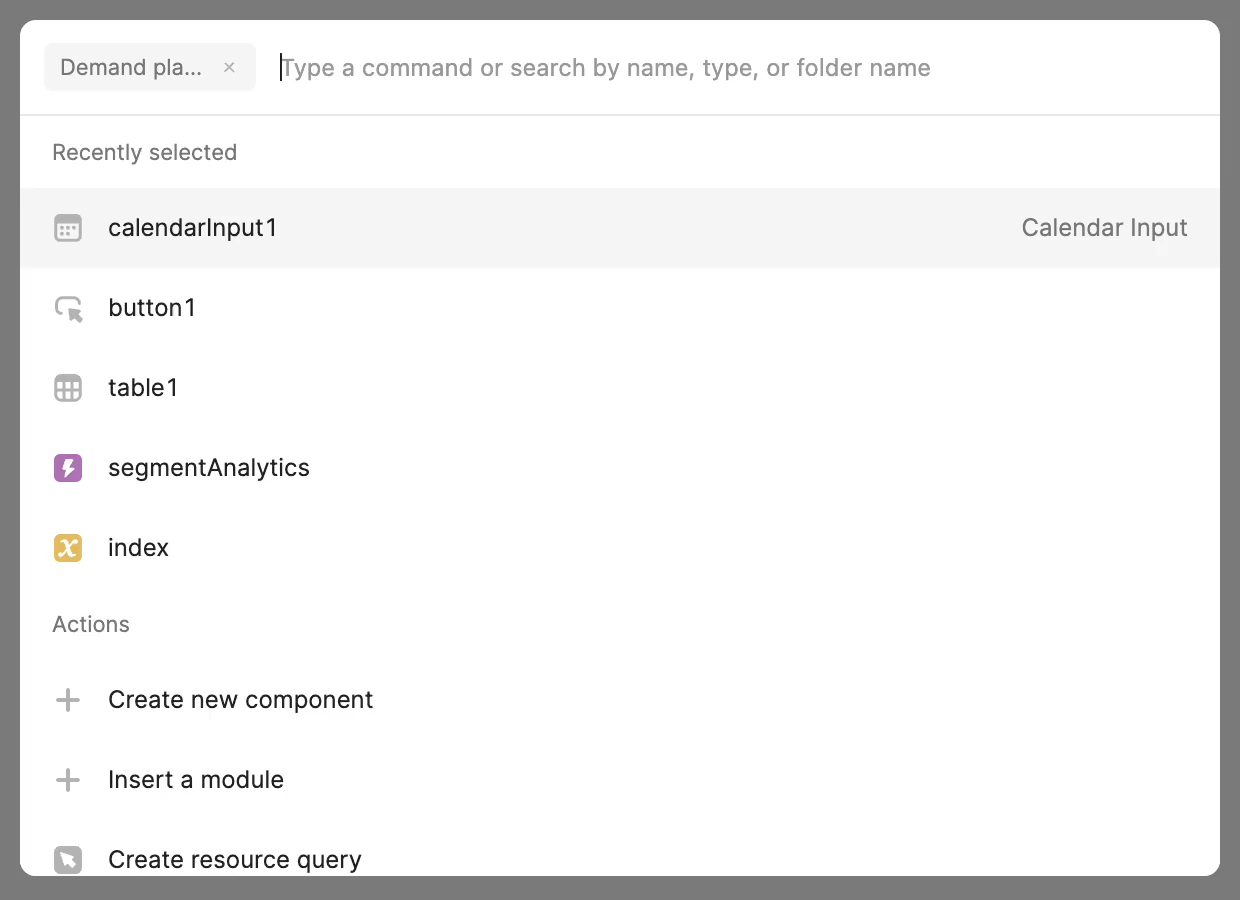Viewport: 1240px width, 900px height.
Task: Choose the Create new component action
Action: (240, 700)
